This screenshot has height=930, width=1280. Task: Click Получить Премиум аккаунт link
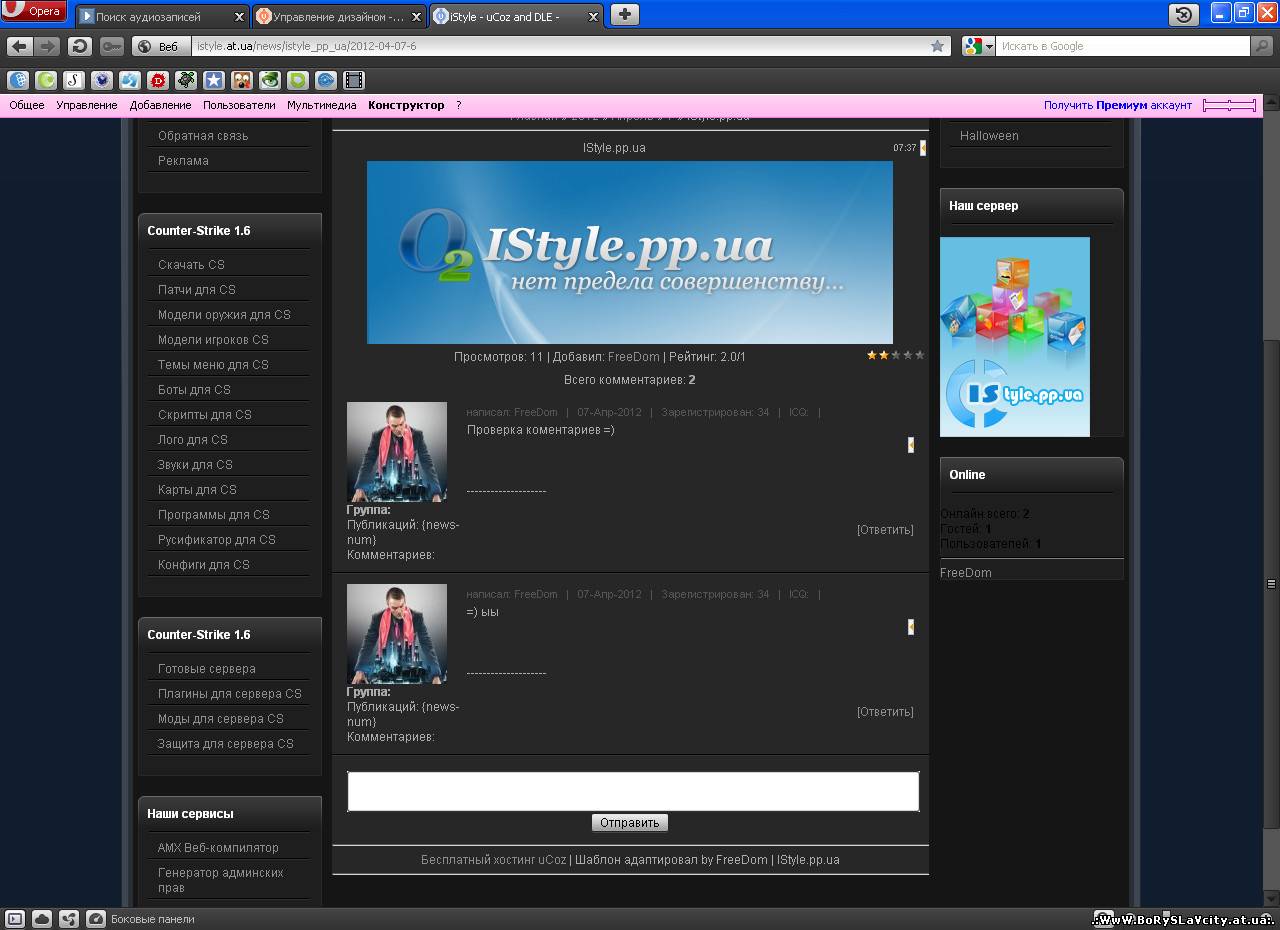tap(1118, 105)
